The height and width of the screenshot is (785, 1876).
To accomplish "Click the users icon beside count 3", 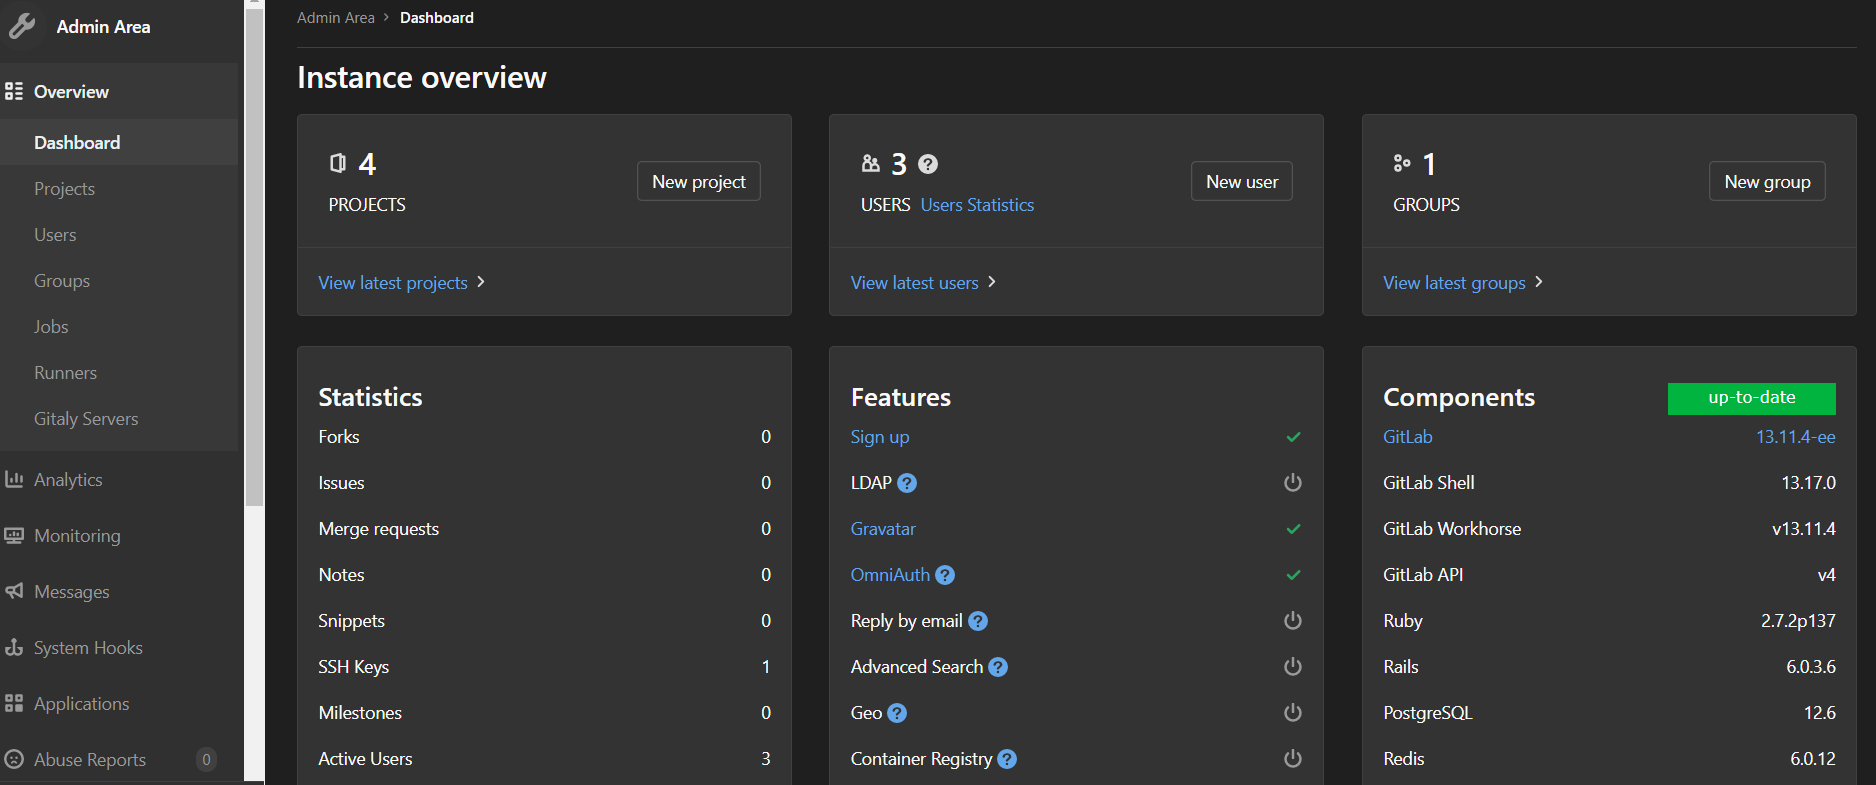I will tap(871, 163).
